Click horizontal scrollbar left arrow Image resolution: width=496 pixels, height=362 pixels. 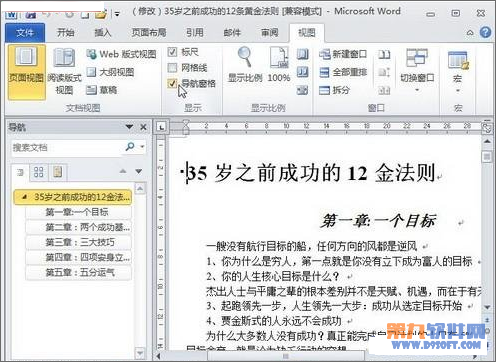point(159,356)
